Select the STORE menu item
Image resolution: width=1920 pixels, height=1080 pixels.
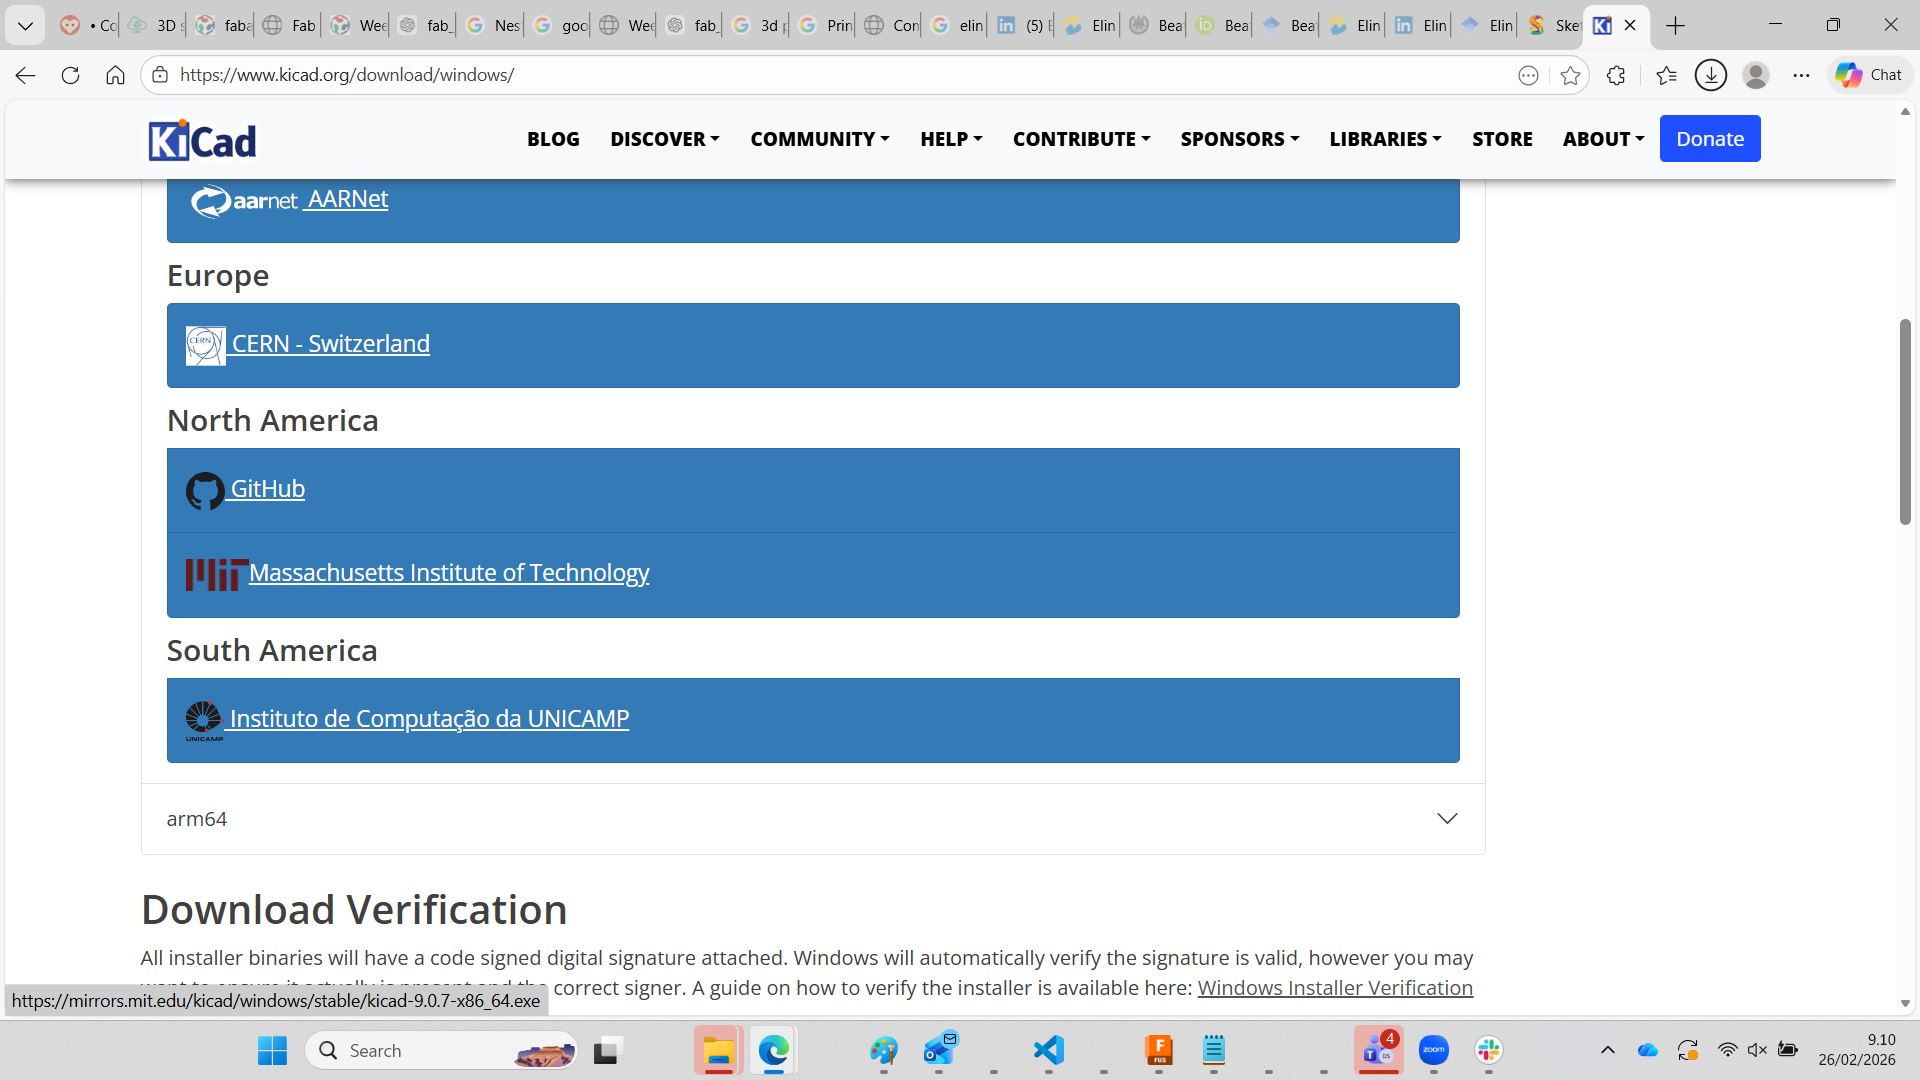tap(1502, 139)
